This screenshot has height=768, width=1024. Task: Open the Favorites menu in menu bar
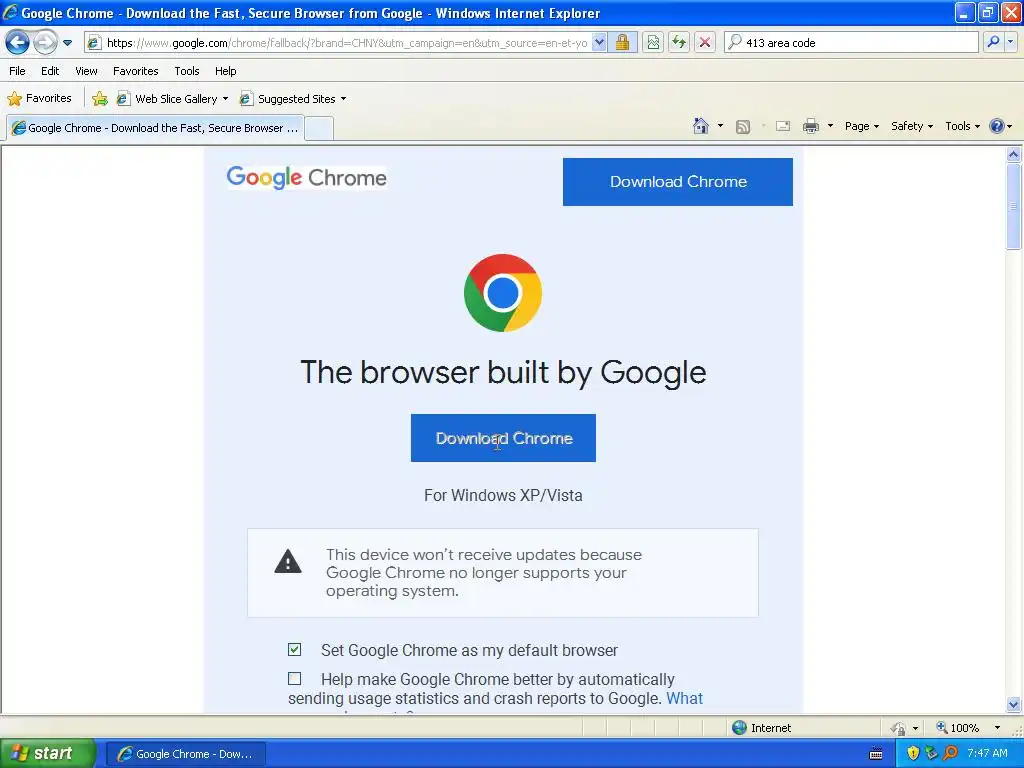coord(135,71)
